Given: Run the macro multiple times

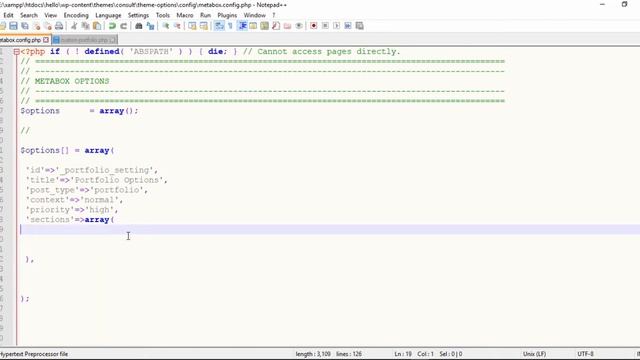Looking at the screenshot, I should (348, 26).
